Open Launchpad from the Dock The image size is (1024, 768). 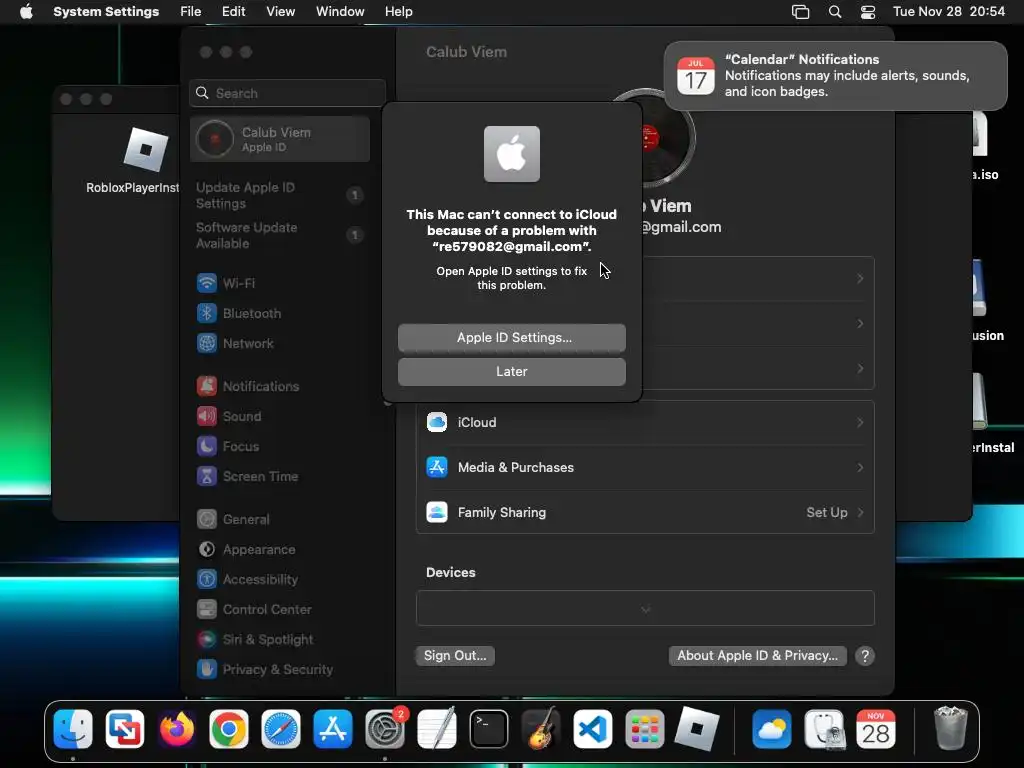pyautogui.click(x=645, y=729)
